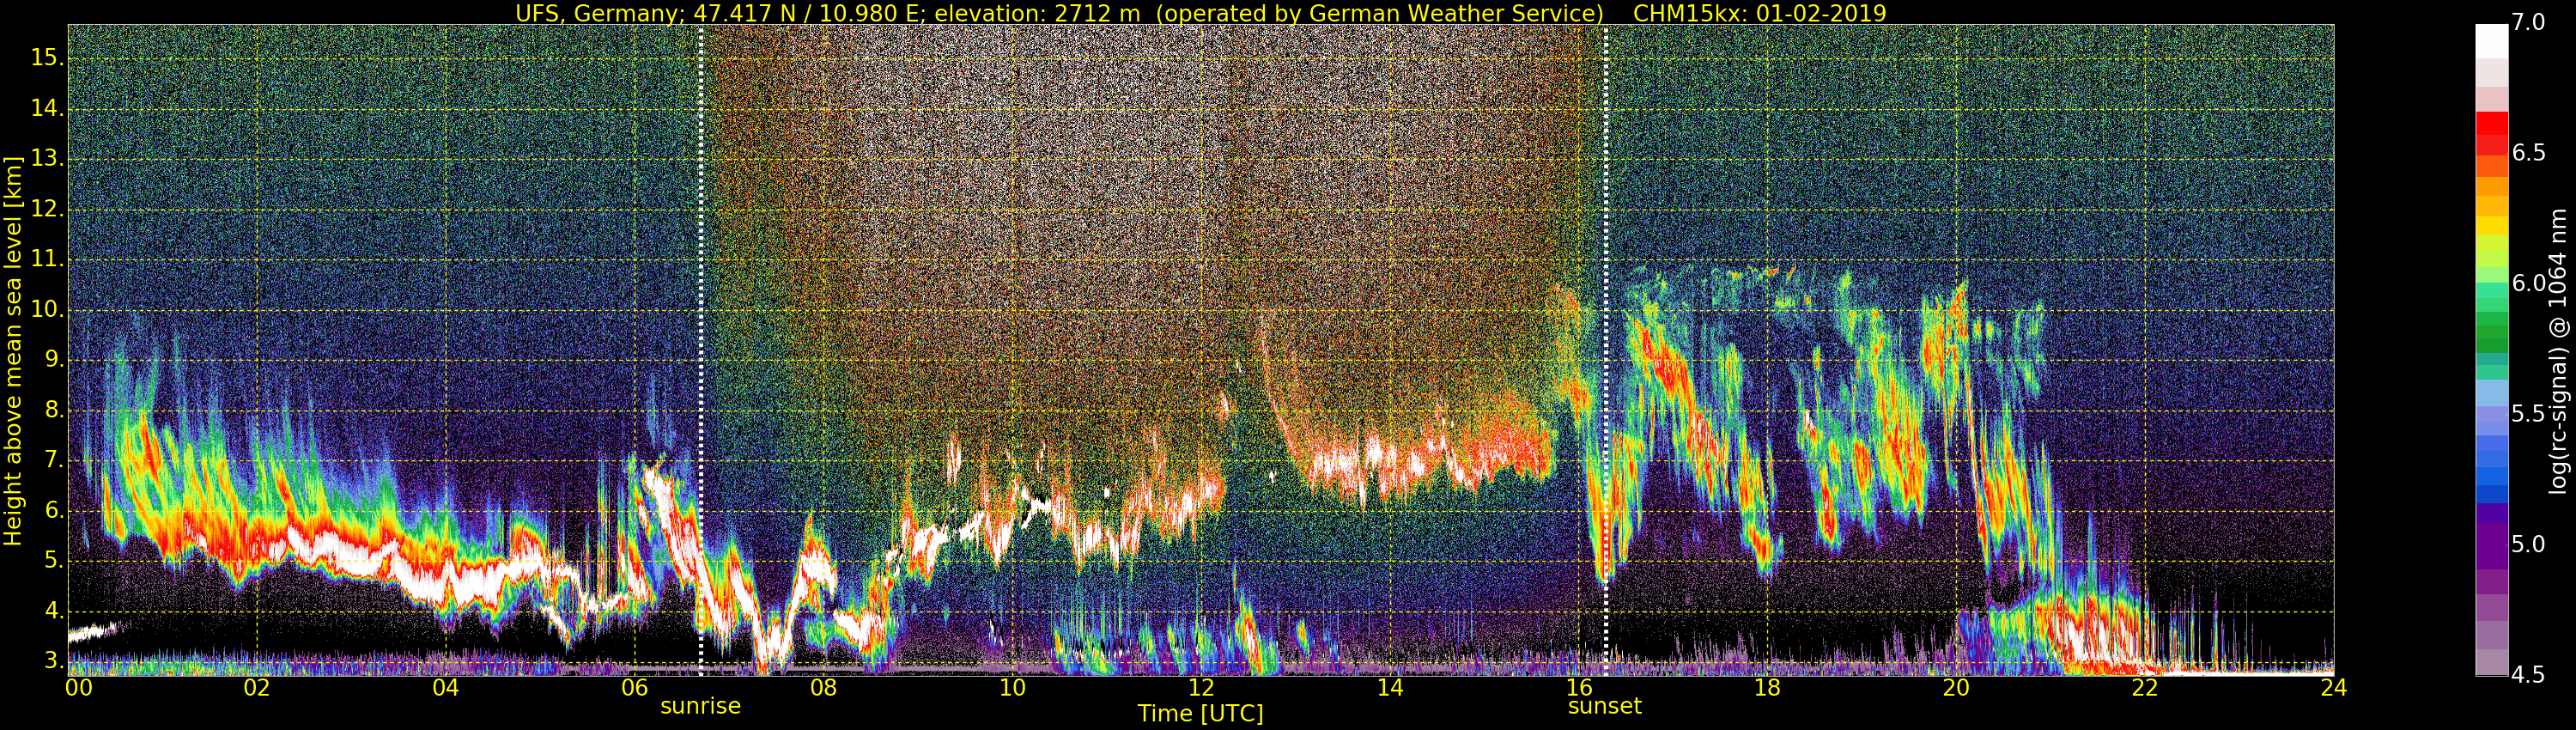Viewport: 2576px width, 730px height.
Task: Click the '16' time axis tick label
Action: pyautogui.click(x=1579, y=688)
